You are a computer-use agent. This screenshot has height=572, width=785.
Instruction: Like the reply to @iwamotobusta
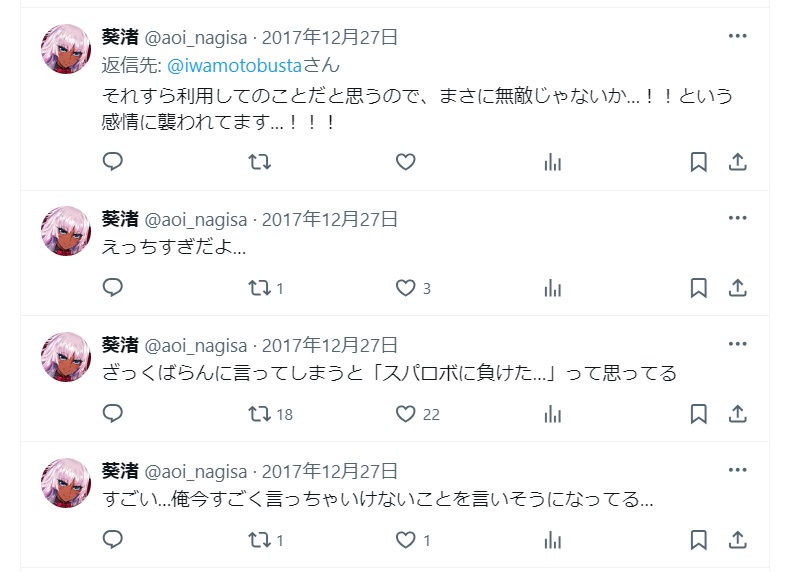tap(406, 162)
